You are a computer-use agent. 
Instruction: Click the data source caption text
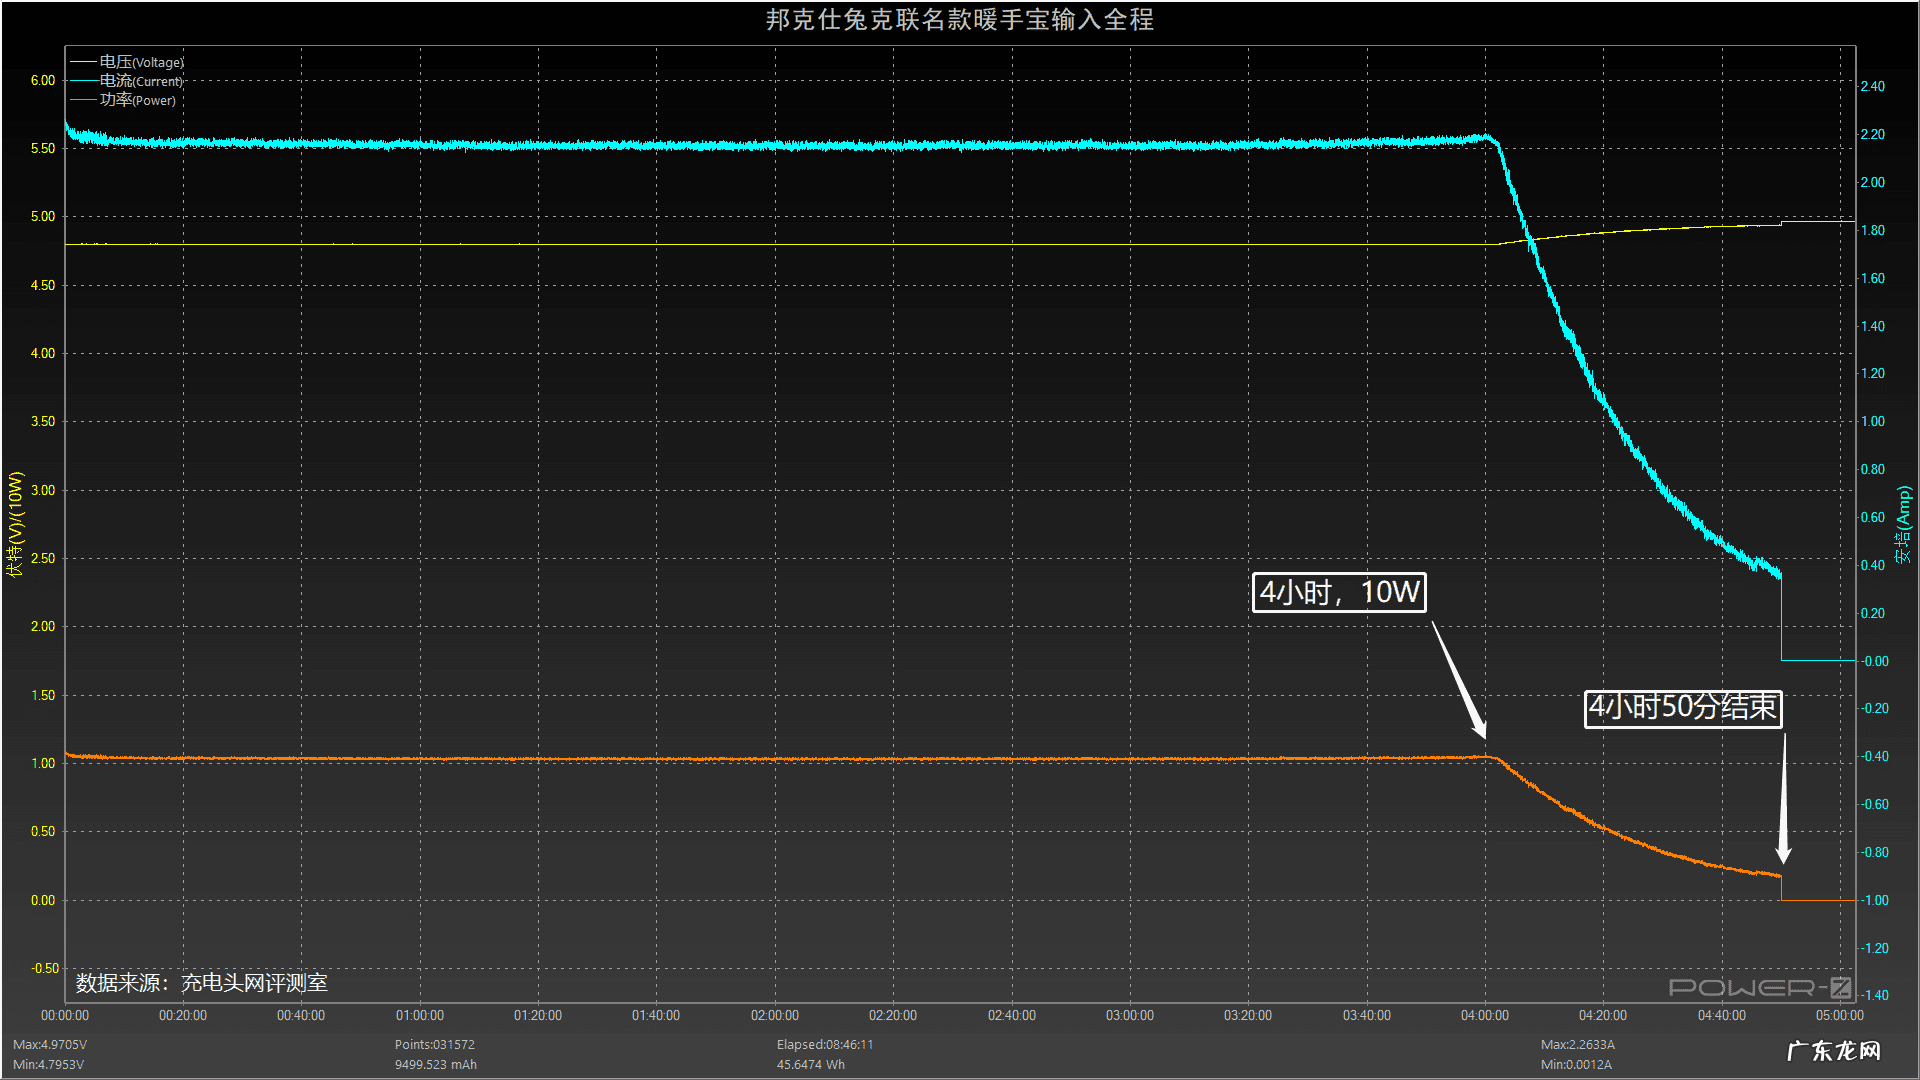202,983
